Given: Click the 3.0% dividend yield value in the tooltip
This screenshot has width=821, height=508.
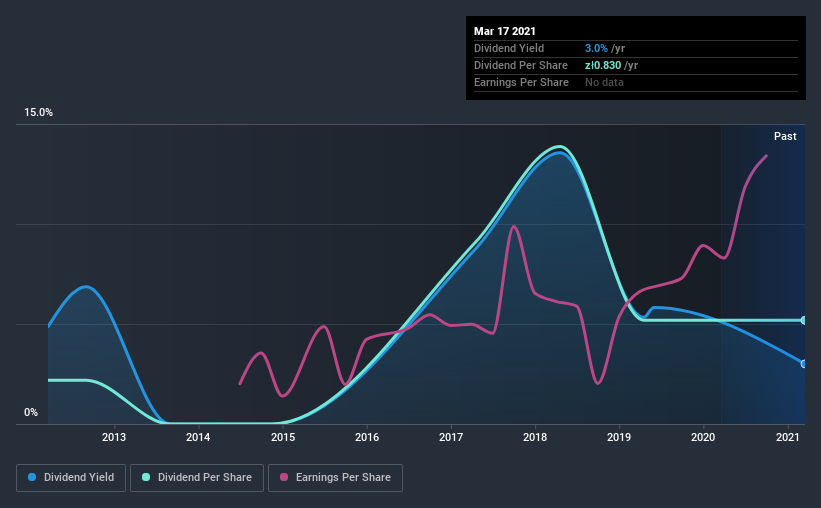Looking at the screenshot, I should [596, 48].
